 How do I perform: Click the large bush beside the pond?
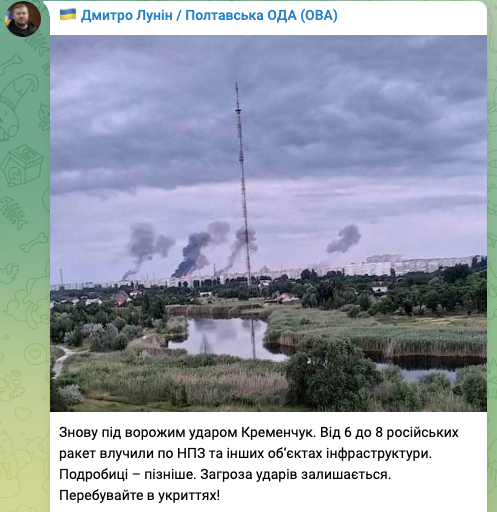332,375
